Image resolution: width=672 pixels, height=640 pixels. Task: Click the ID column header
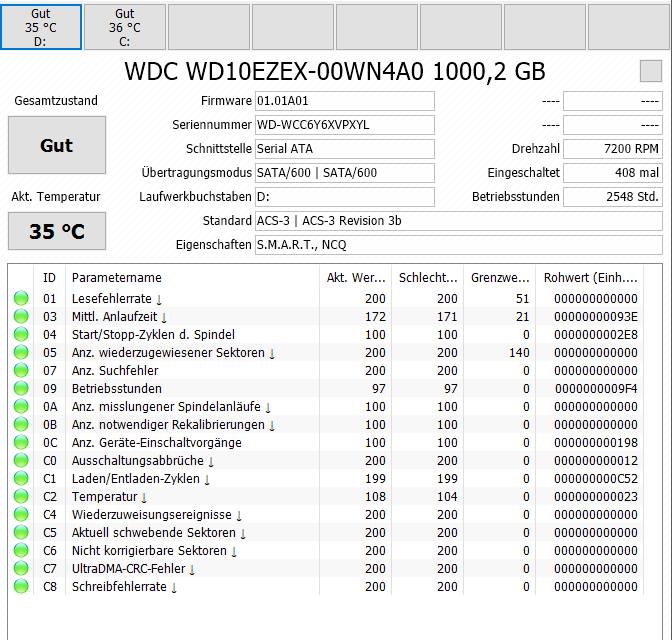[x=49, y=278]
